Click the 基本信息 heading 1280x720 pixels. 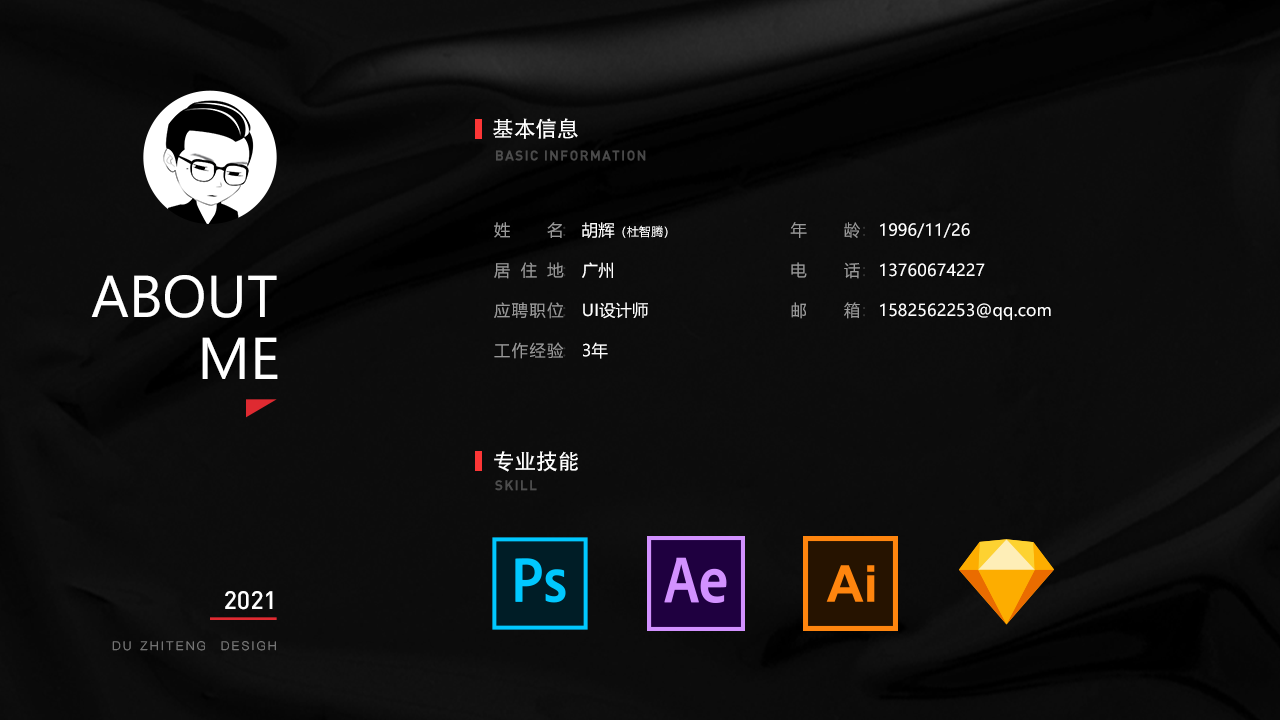pos(535,129)
